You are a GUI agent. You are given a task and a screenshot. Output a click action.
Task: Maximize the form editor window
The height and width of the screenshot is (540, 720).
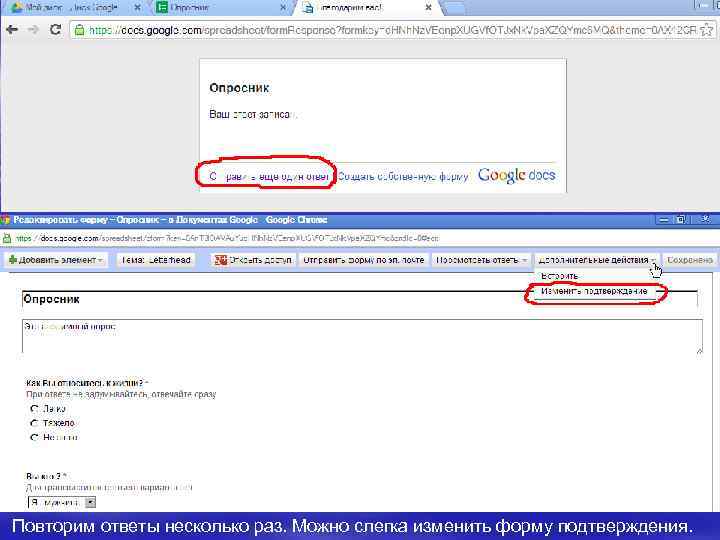click(x=681, y=220)
